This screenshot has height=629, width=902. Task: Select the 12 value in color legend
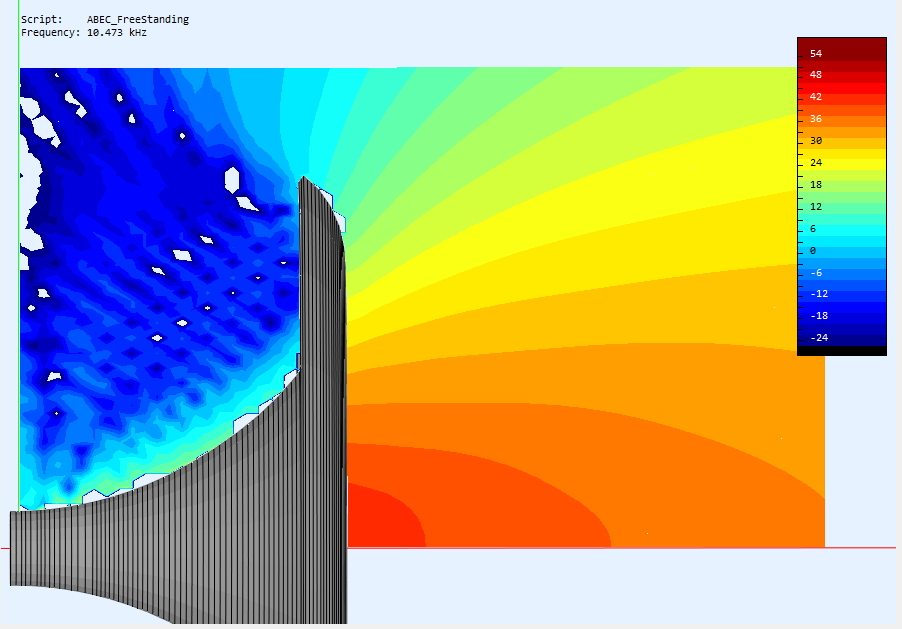pyautogui.click(x=816, y=207)
